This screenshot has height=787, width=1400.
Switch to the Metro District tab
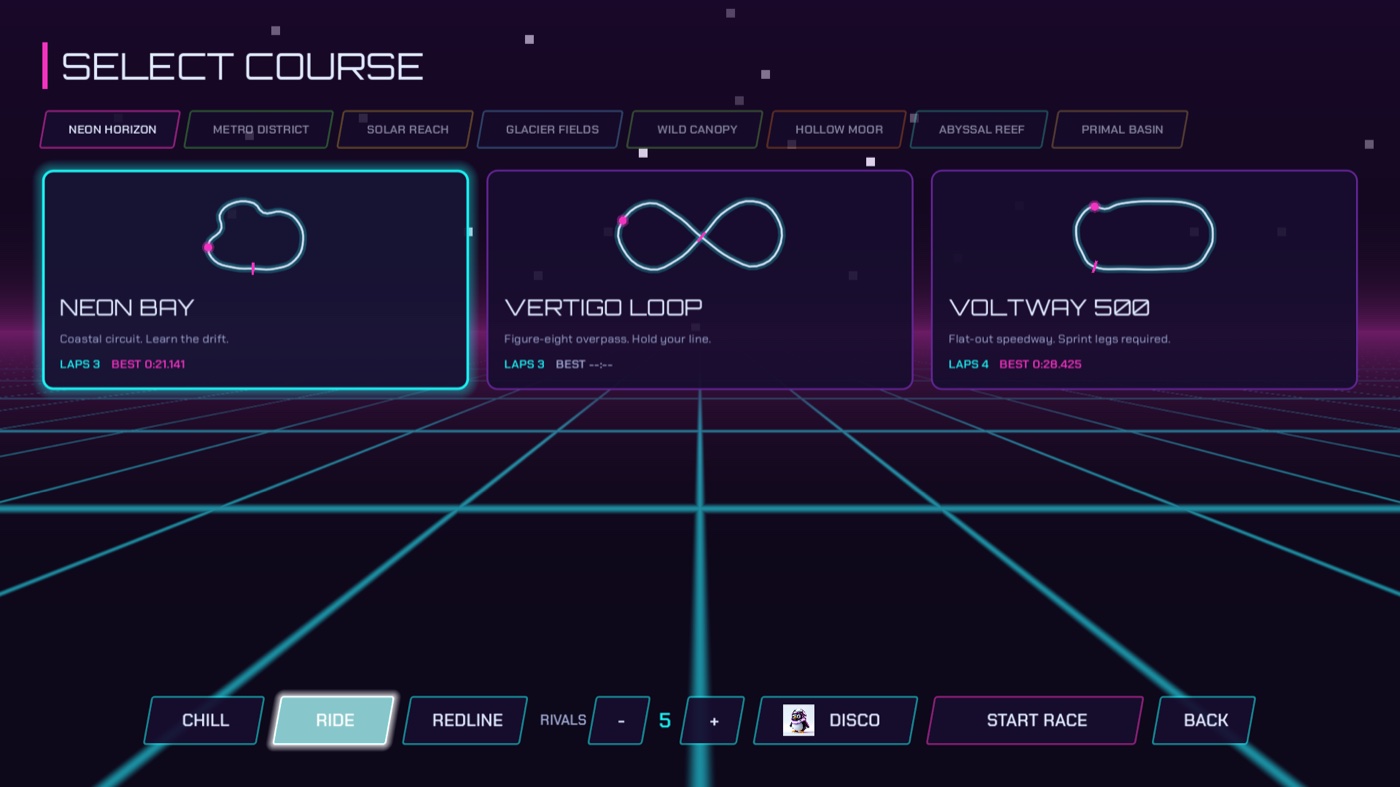click(x=259, y=129)
